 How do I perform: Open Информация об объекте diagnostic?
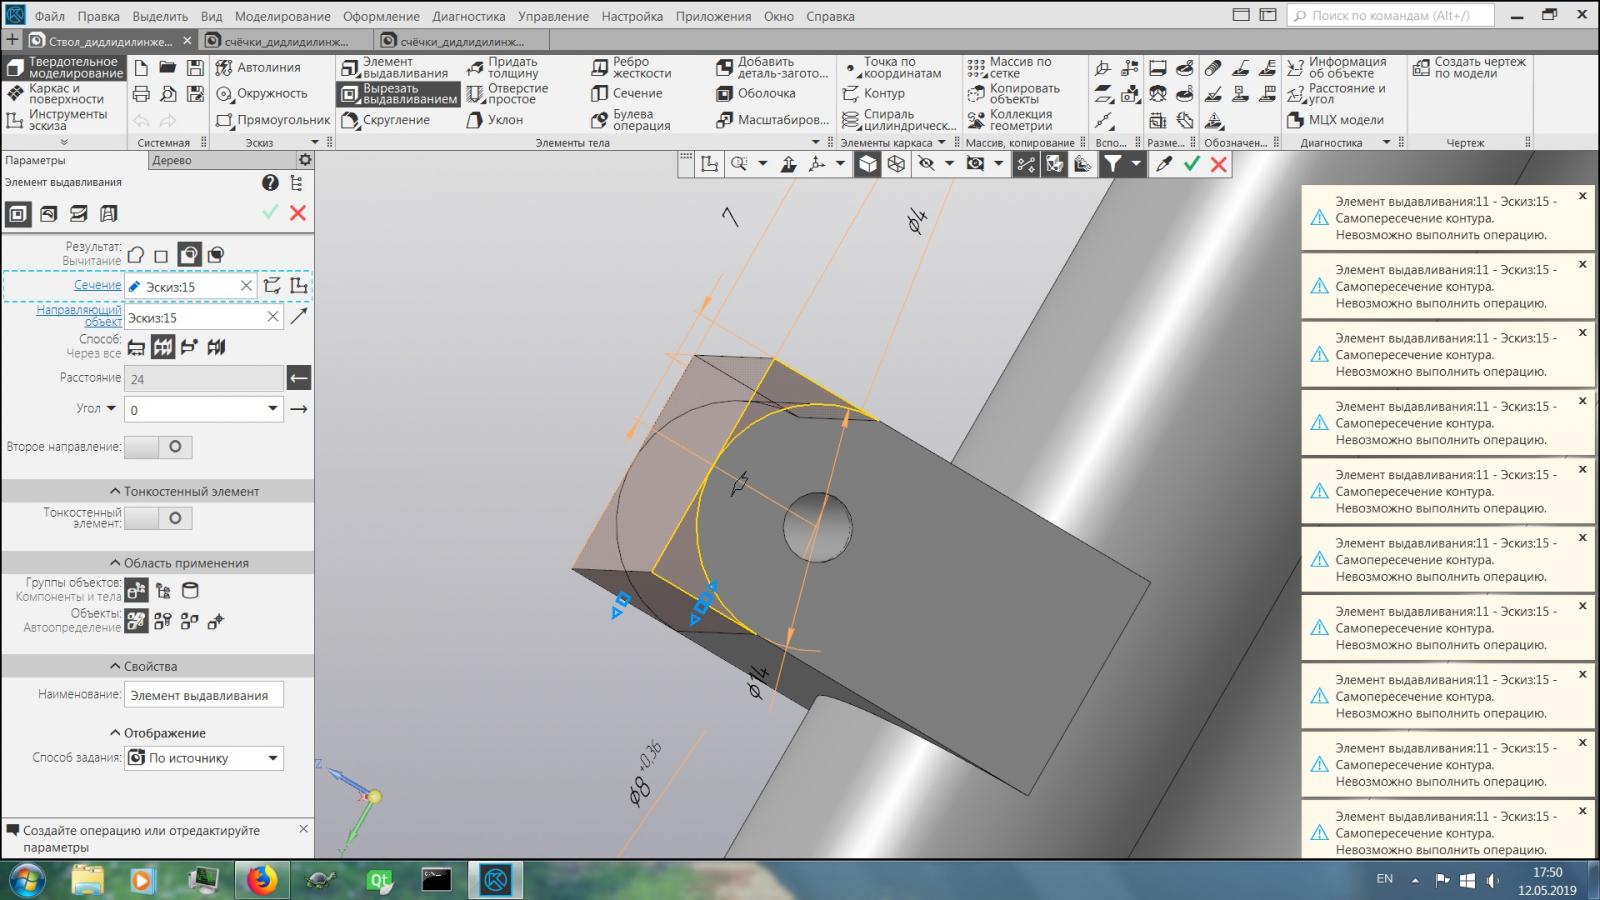point(1336,67)
